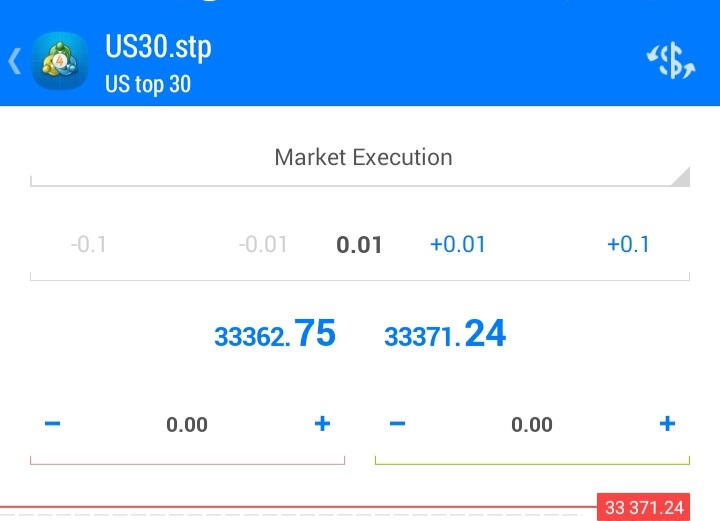Increase stop loss with plus button
This screenshot has height=521, width=720.
point(322,424)
